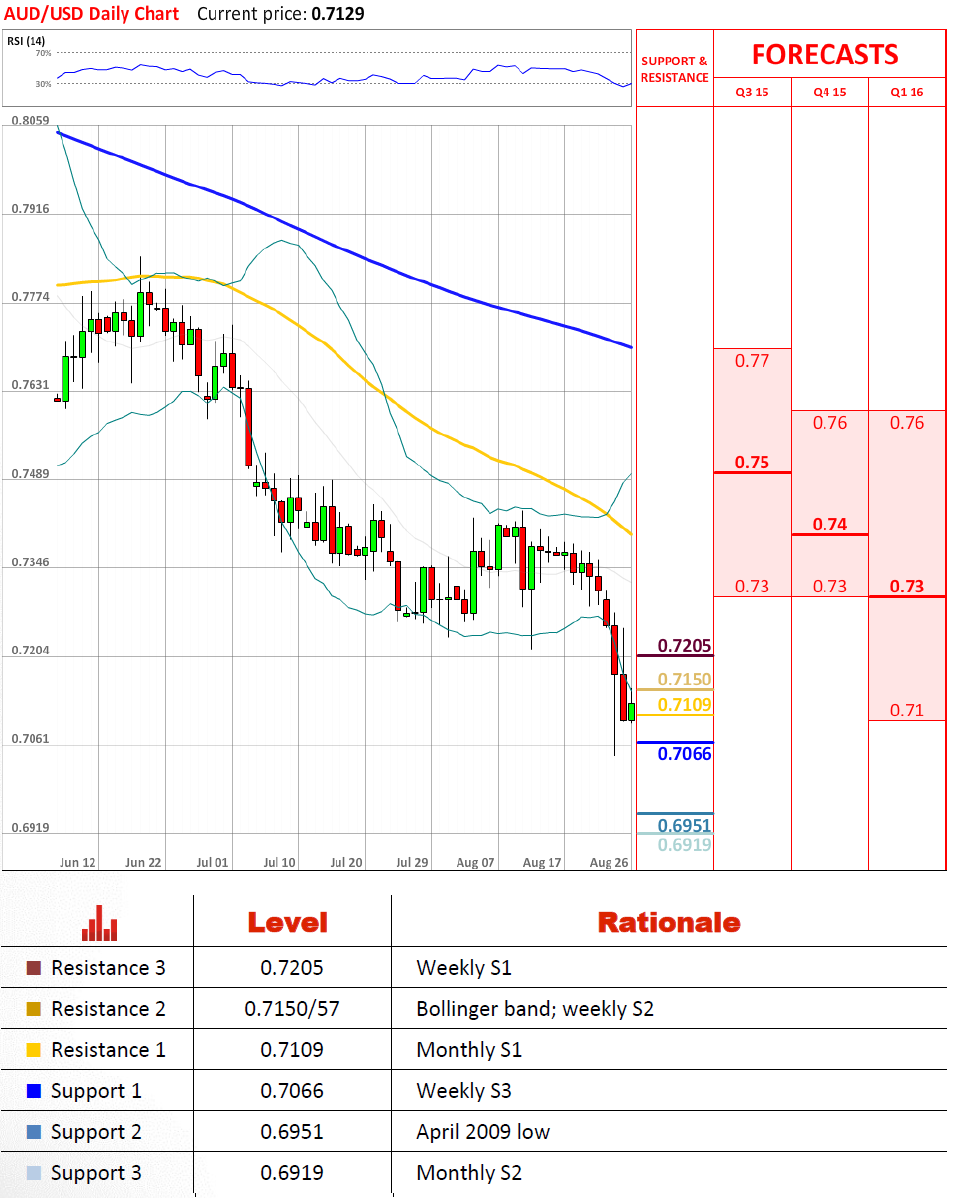This screenshot has width=964, height=1198.
Task: Click the Support 2 steel blue swatch
Action: click(x=34, y=1132)
